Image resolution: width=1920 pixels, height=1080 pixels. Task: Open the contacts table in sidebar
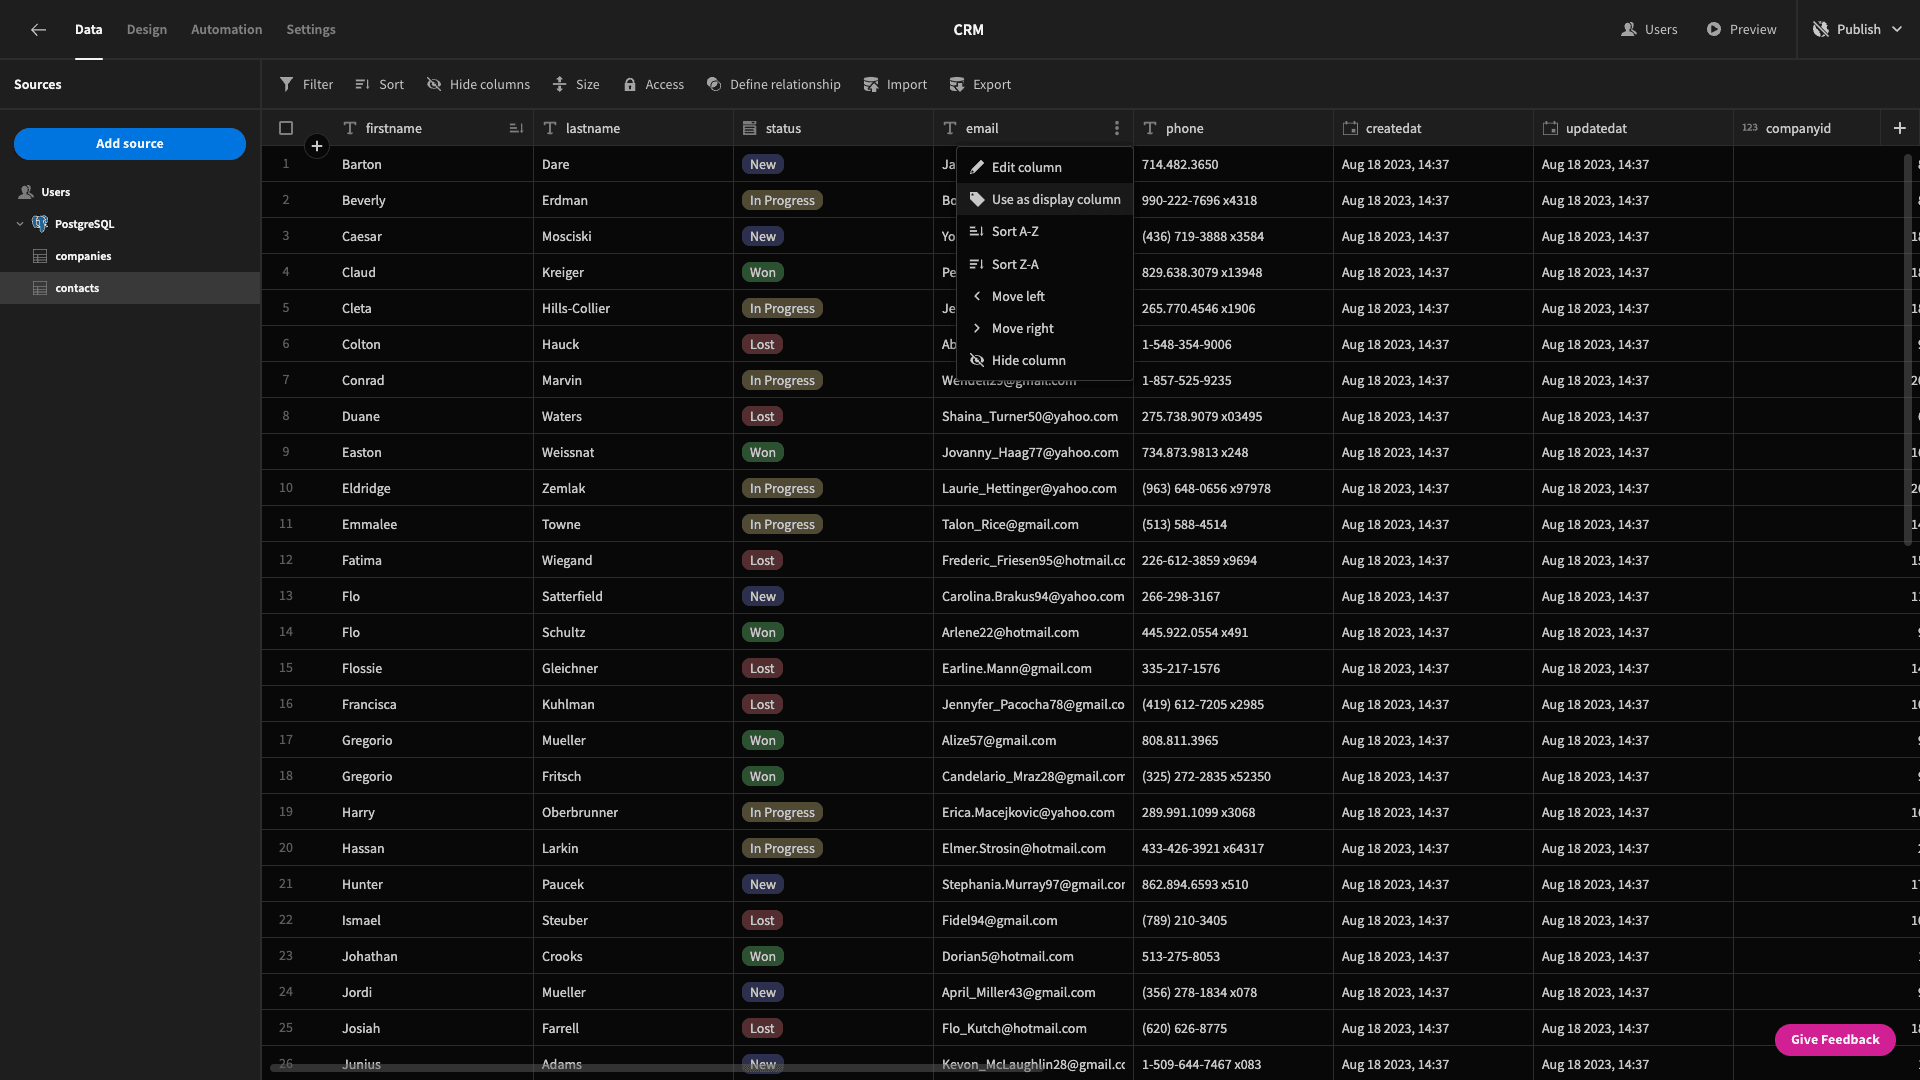point(75,287)
